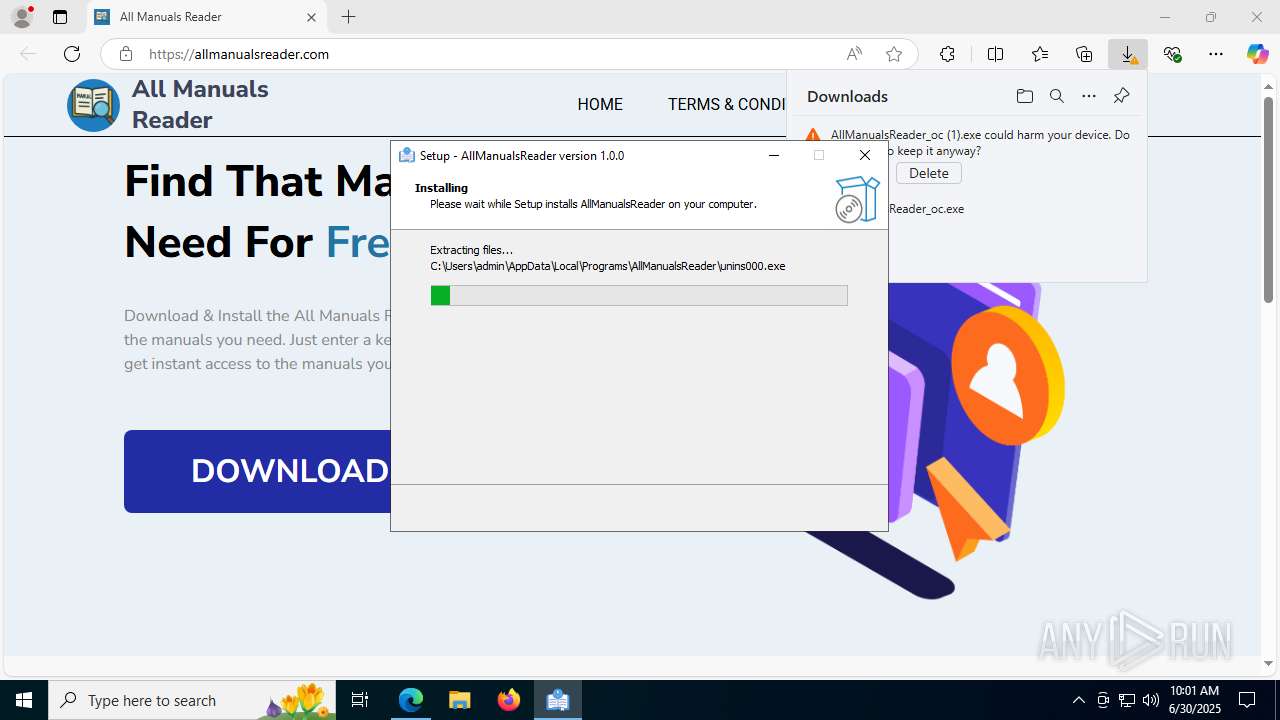This screenshot has width=1280, height=720.
Task: Open Task View on taskbar
Action: 361,700
